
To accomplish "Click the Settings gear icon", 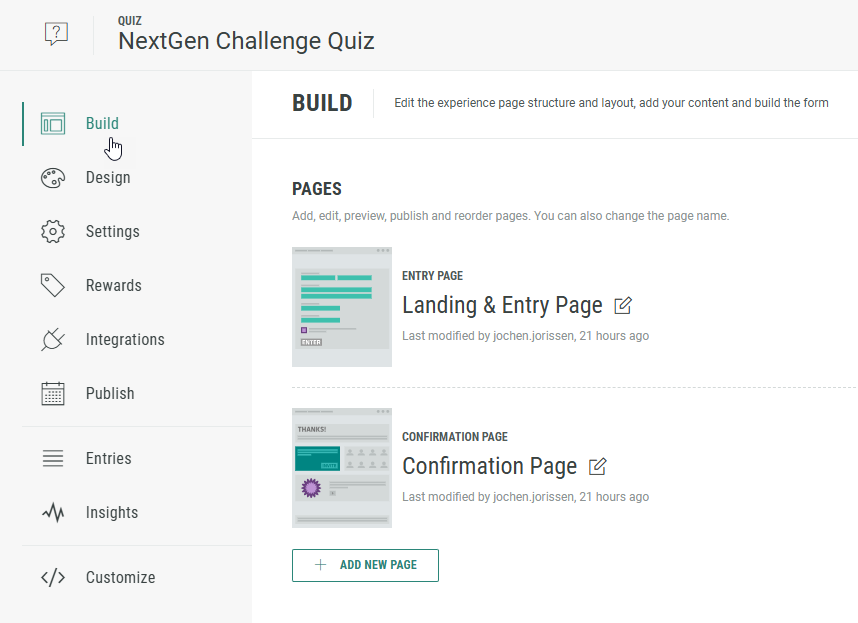I will click(53, 232).
